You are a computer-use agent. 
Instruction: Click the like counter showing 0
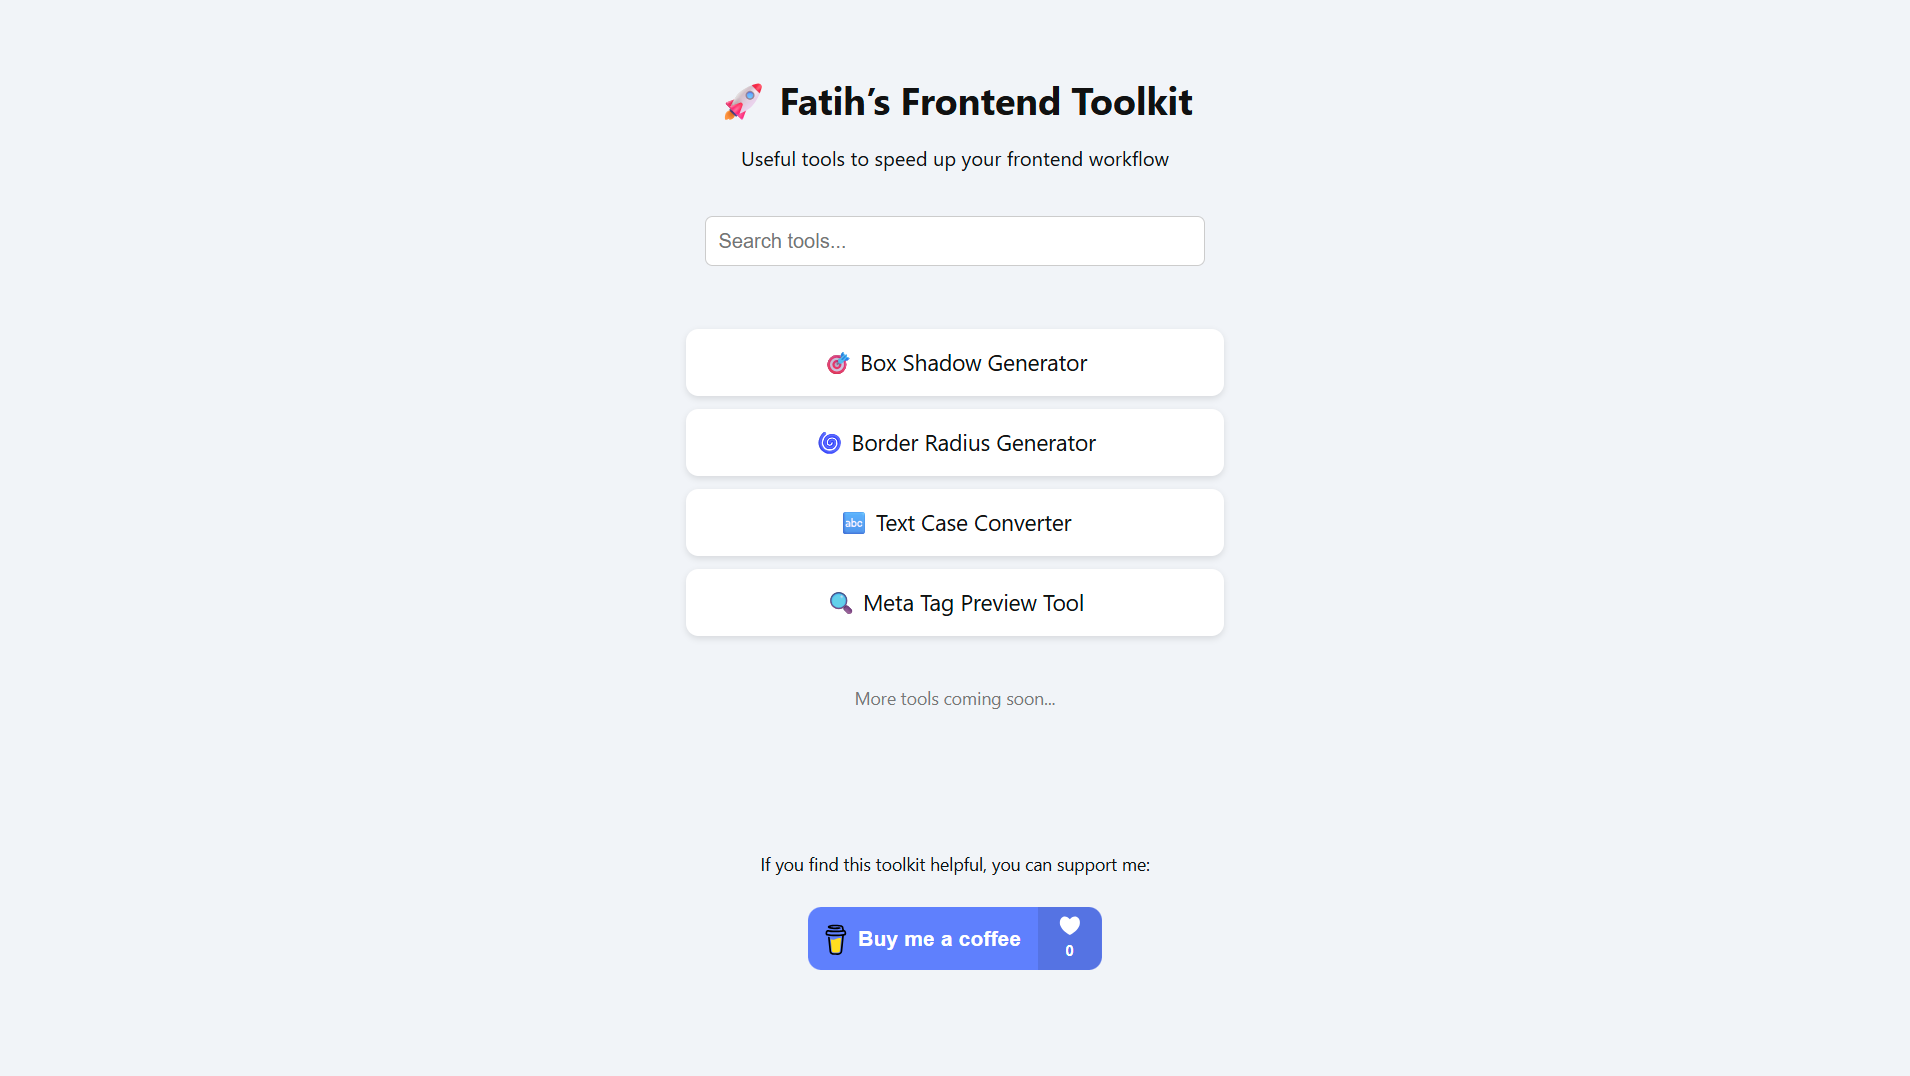tap(1070, 952)
